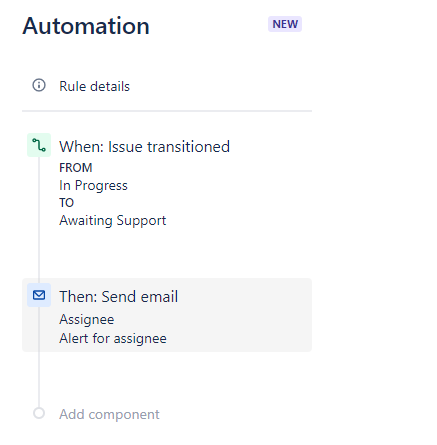This screenshot has height=445, width=437.
Task: Click the Add component link
Action: tap(109, 414)
